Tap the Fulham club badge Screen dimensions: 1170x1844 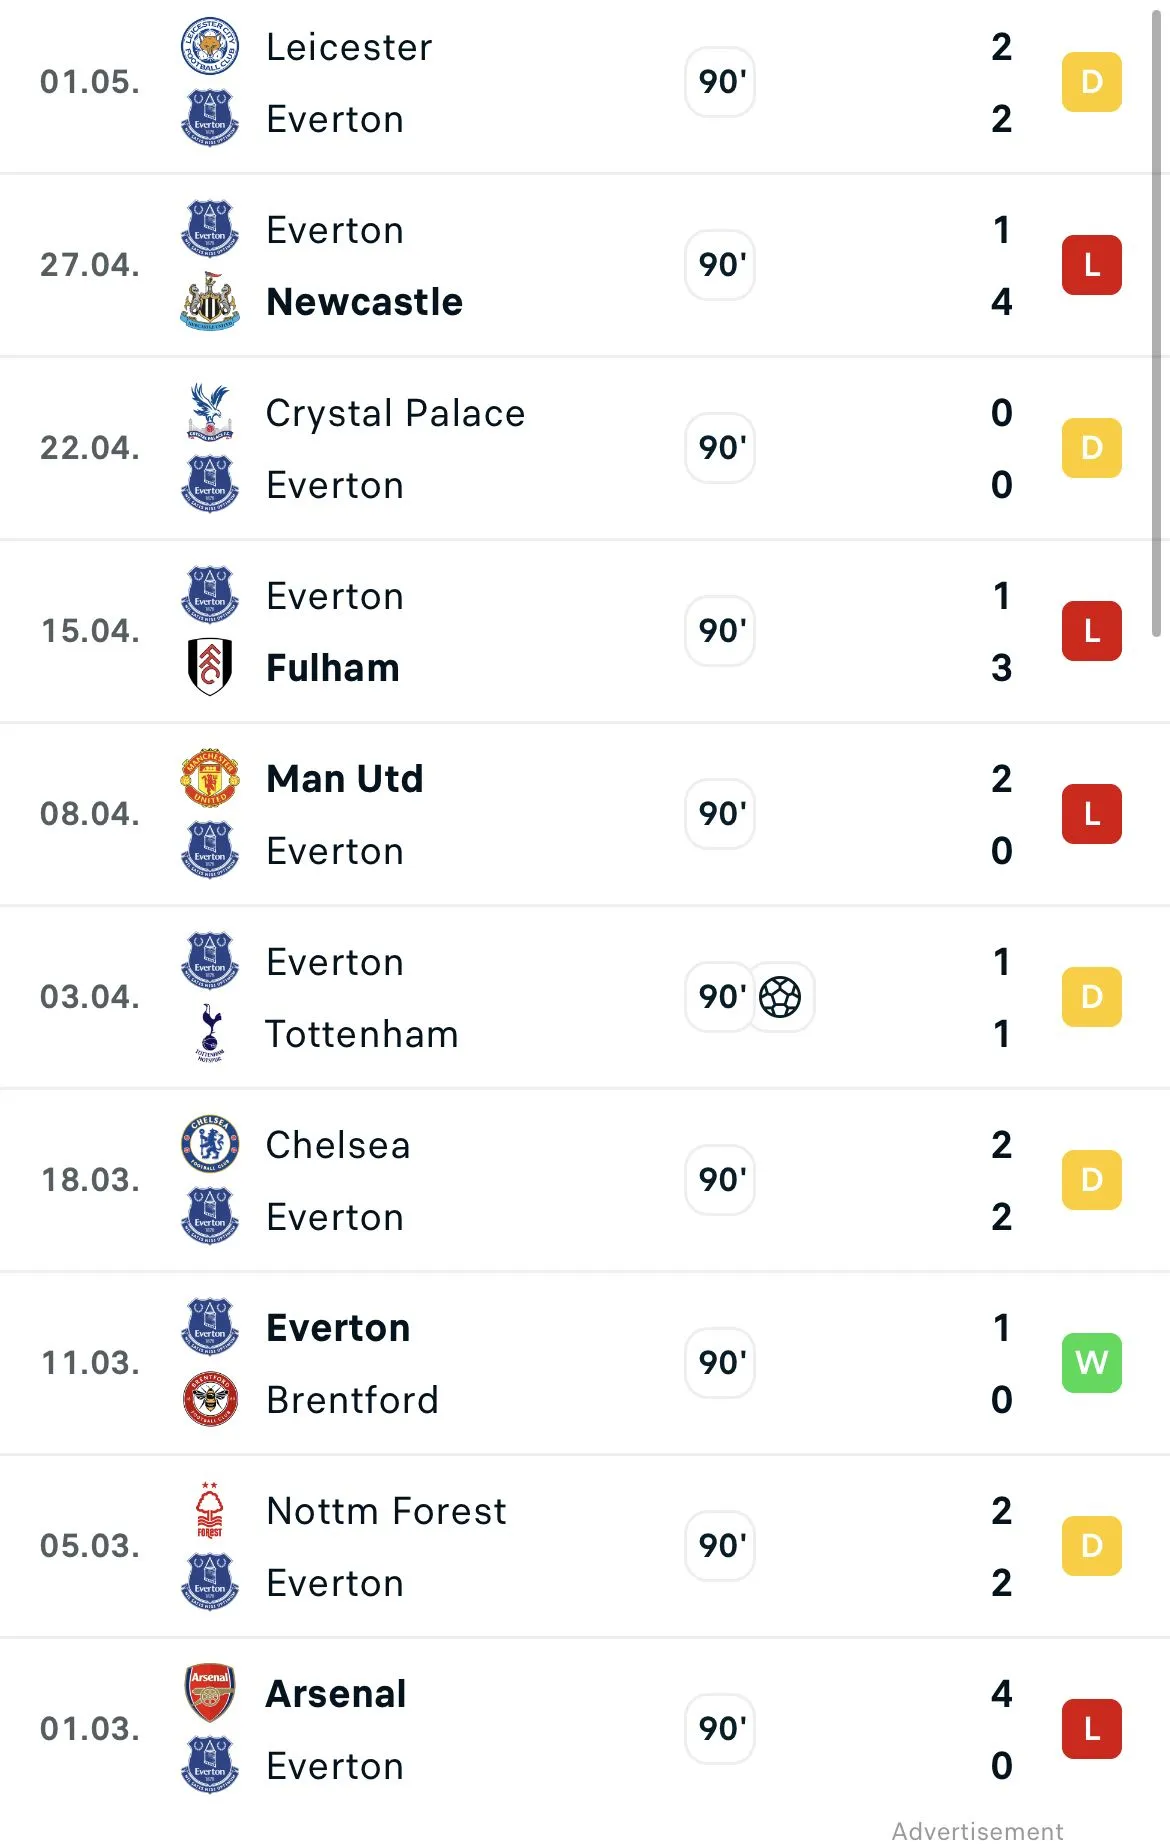(210, 667)
